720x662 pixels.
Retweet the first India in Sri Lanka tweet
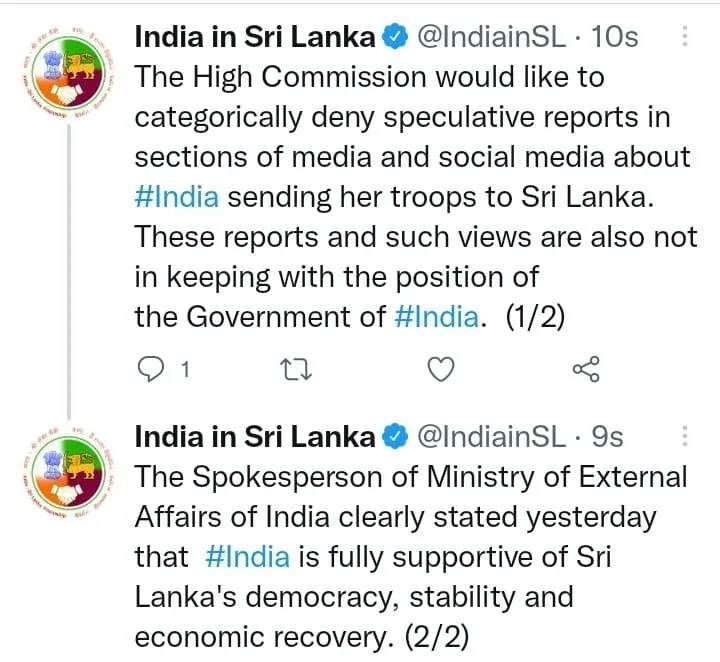point(297,369)
